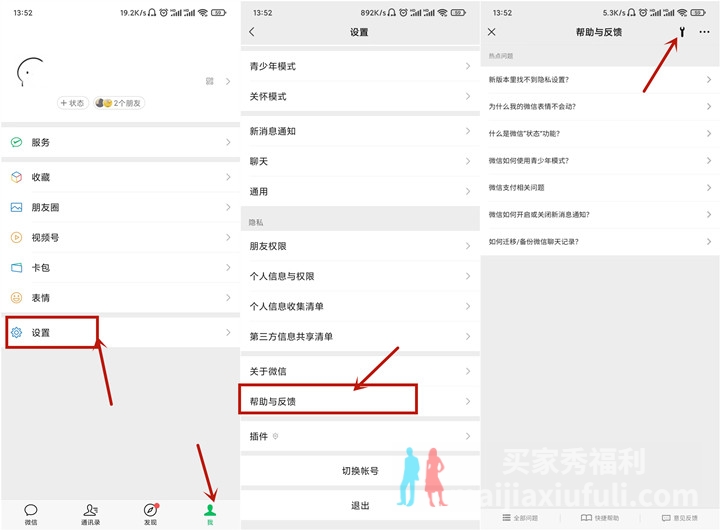The image size is (720, 530).
Task: Open 关于微信 row
Action: [x=360, y=371]
